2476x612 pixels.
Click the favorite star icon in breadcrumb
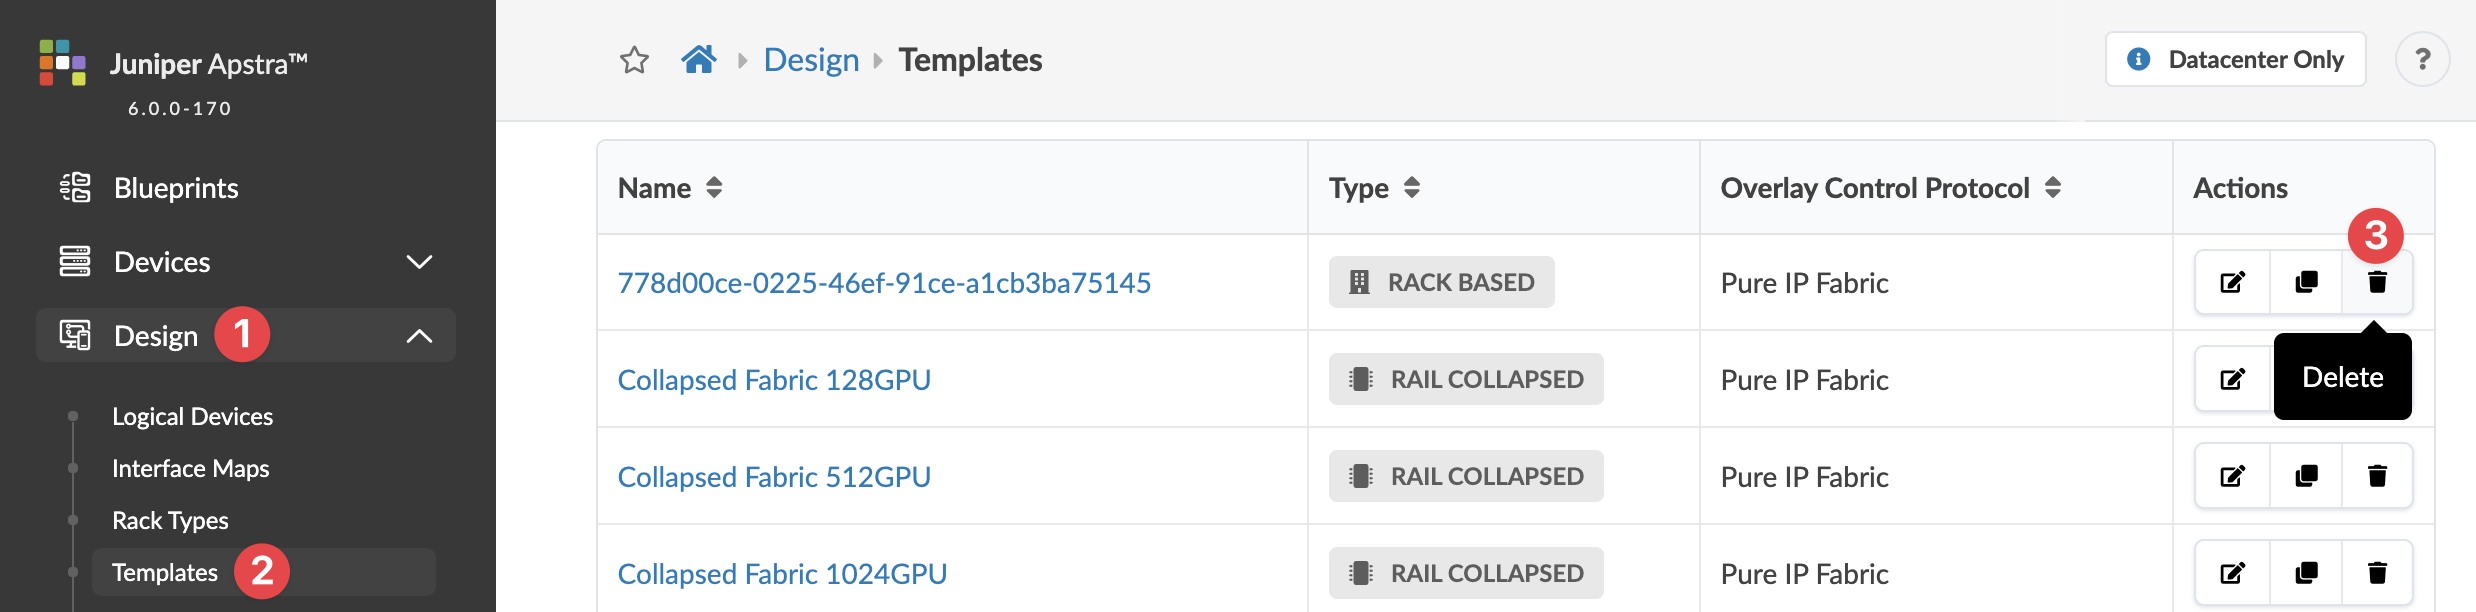(634, 60)
